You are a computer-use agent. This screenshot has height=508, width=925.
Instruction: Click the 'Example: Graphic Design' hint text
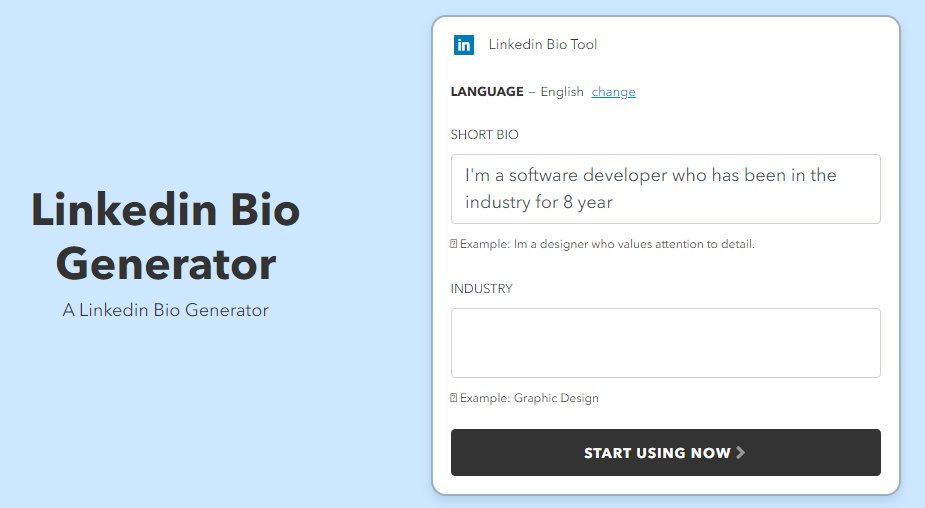tap(529, 398)
